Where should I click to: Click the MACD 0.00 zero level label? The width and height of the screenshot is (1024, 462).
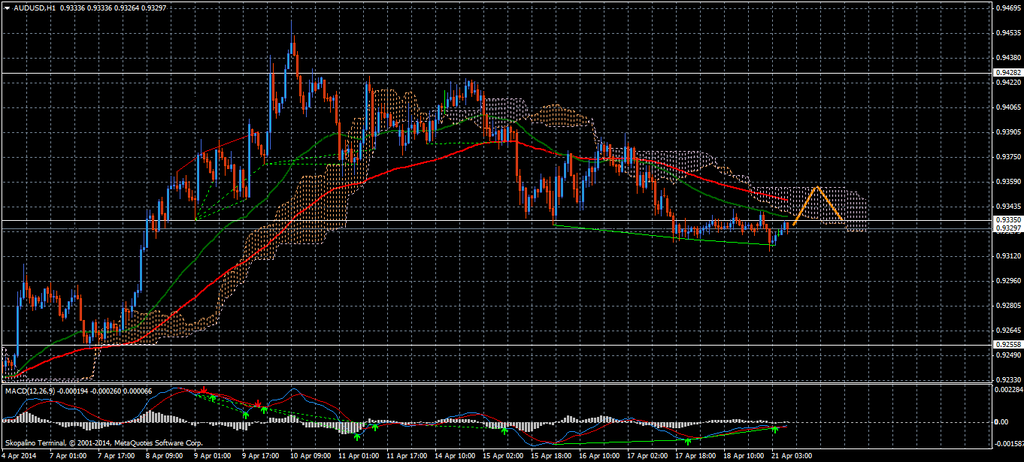point(1001,422)
